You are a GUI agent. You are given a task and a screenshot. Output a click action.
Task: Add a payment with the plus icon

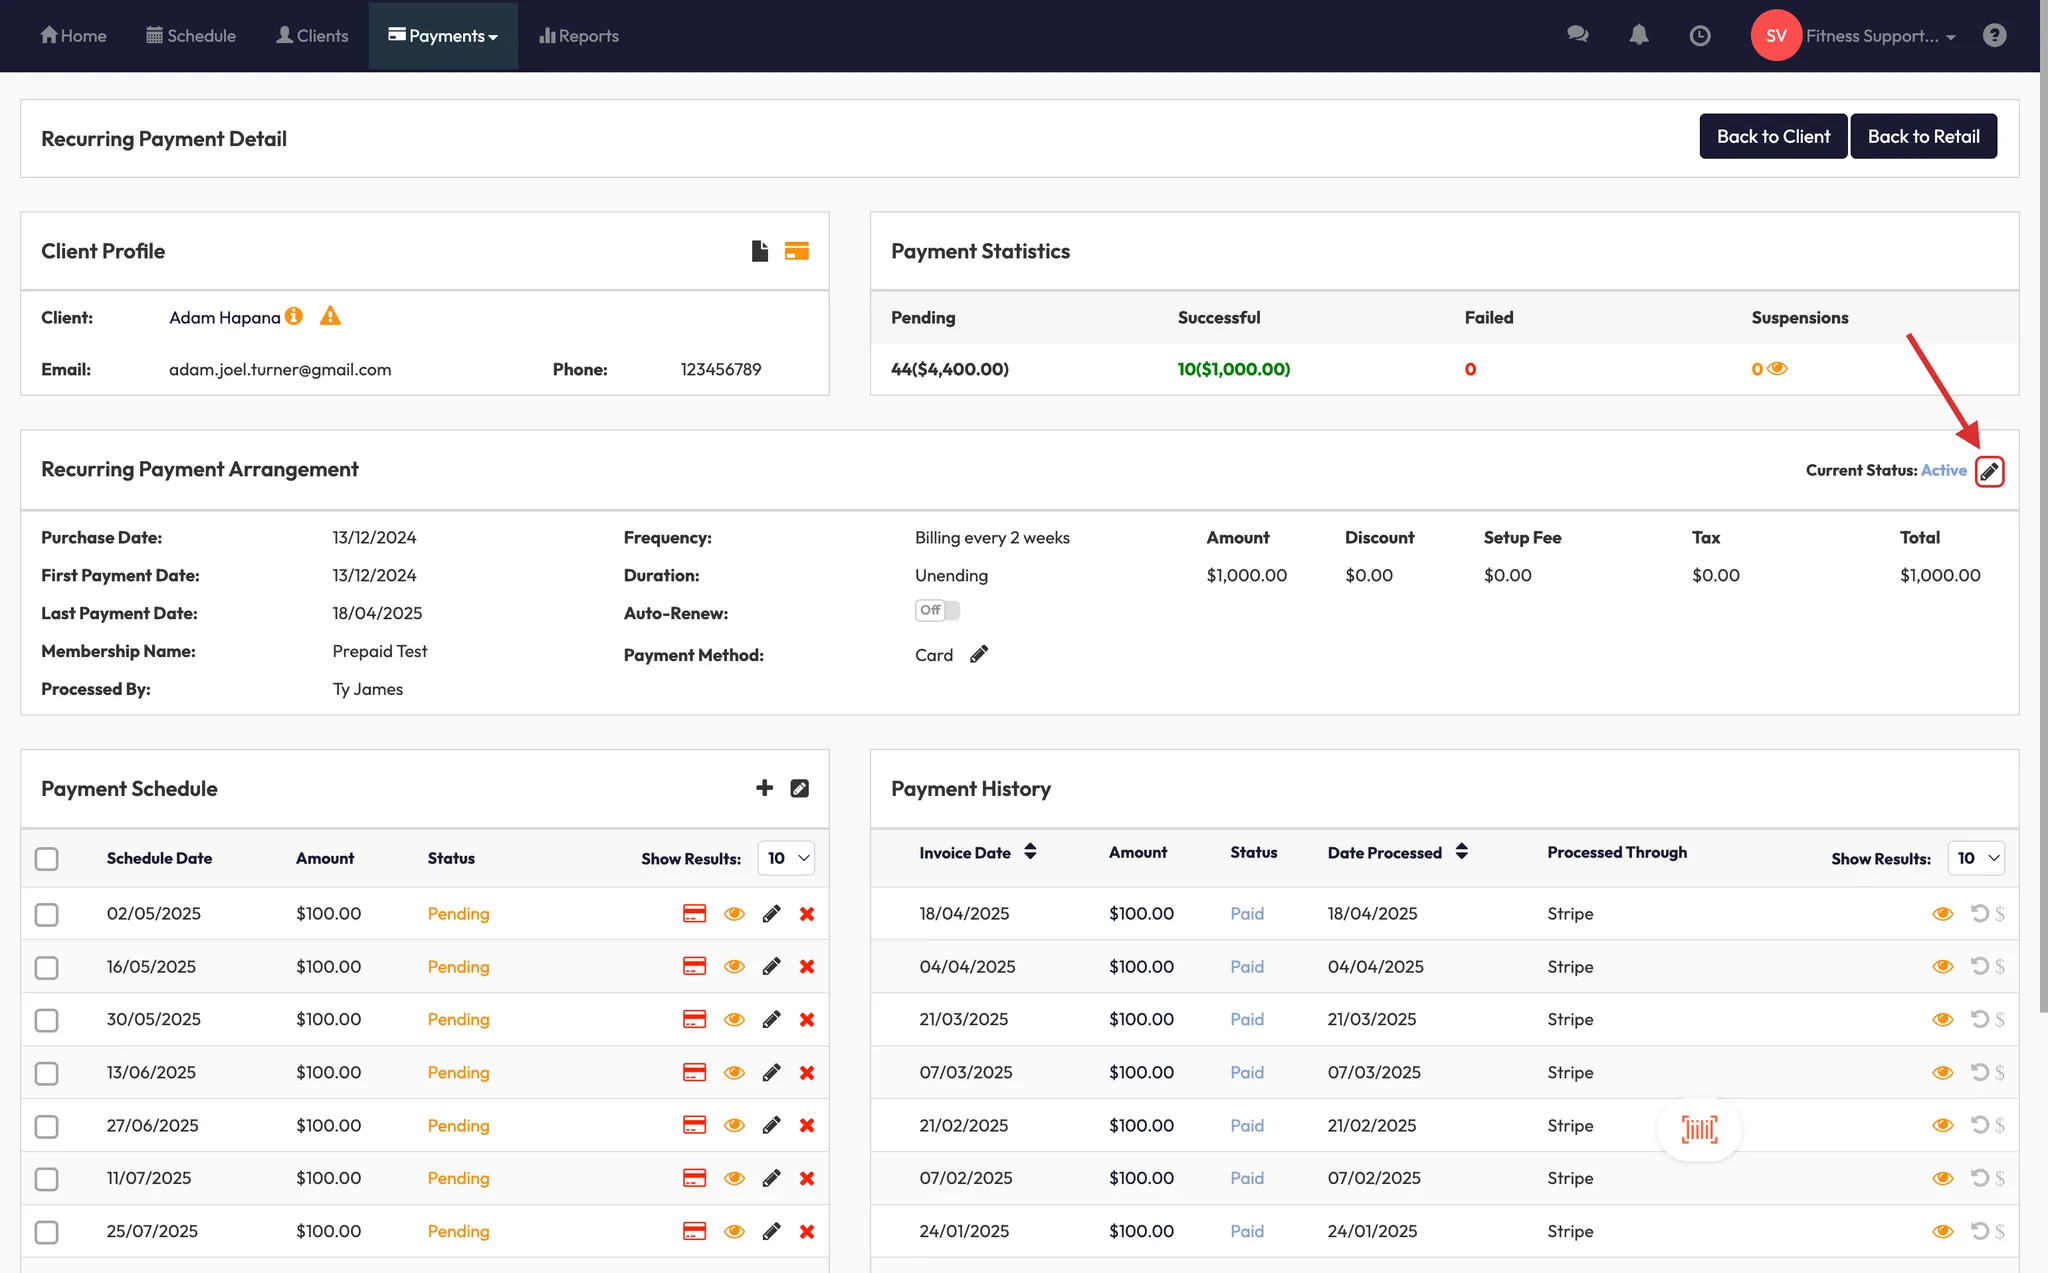click(x=764, y=788)
